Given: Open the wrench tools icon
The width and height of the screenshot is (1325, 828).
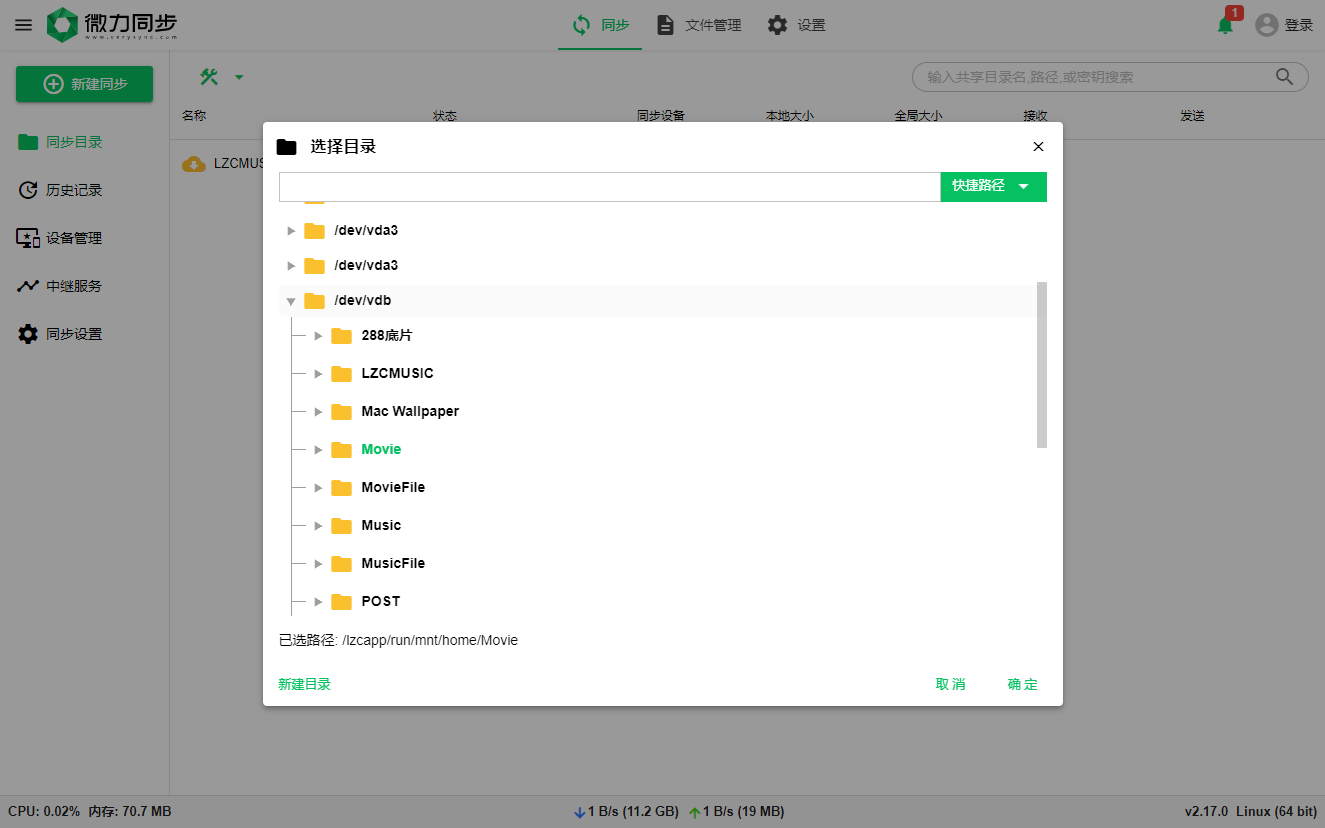Looking at the screenshot, I should click(x=209, y=77).
